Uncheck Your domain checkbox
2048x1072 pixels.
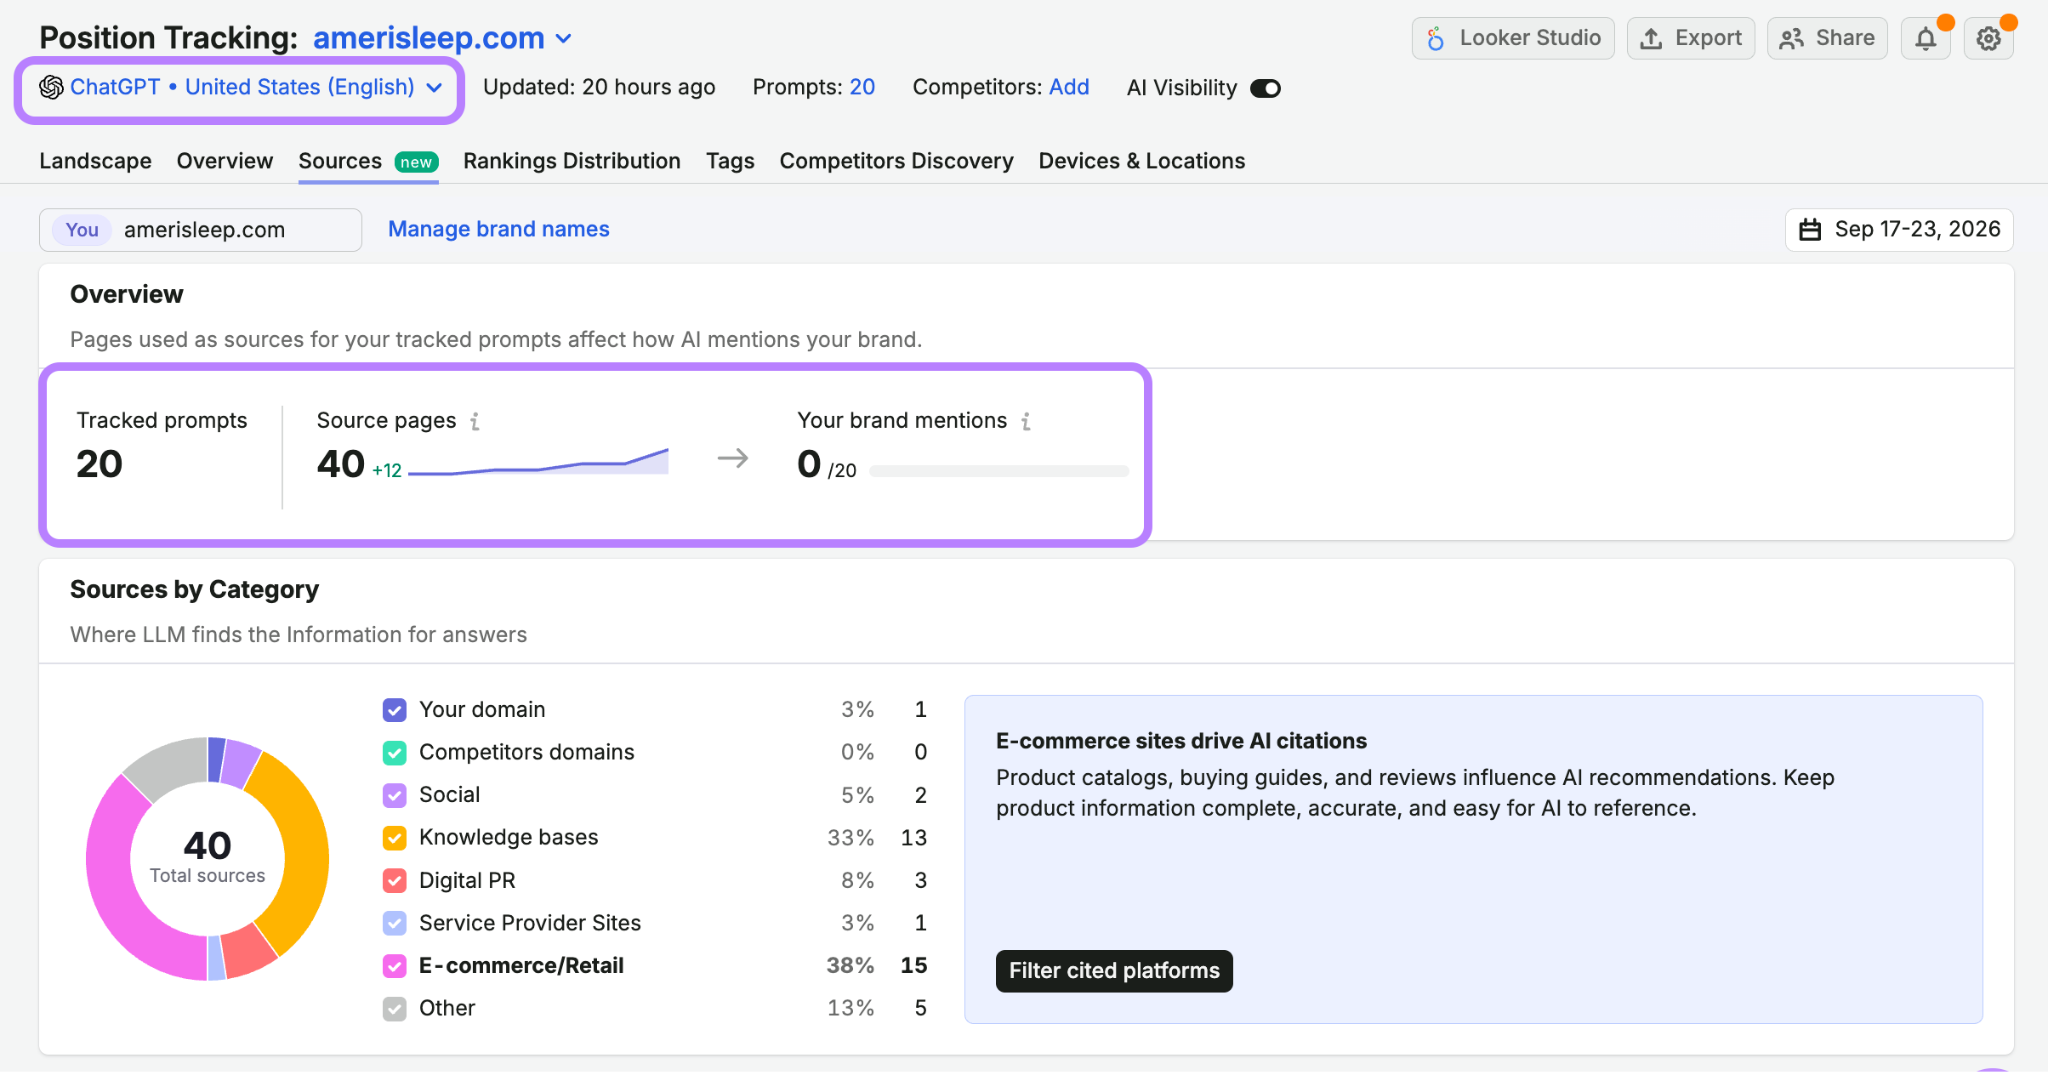pos(395,710)
